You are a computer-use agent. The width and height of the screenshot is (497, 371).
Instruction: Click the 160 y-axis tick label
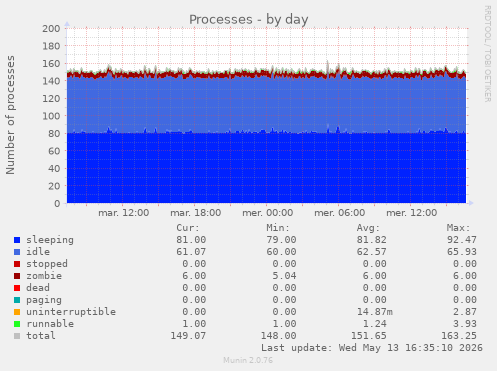51,64
